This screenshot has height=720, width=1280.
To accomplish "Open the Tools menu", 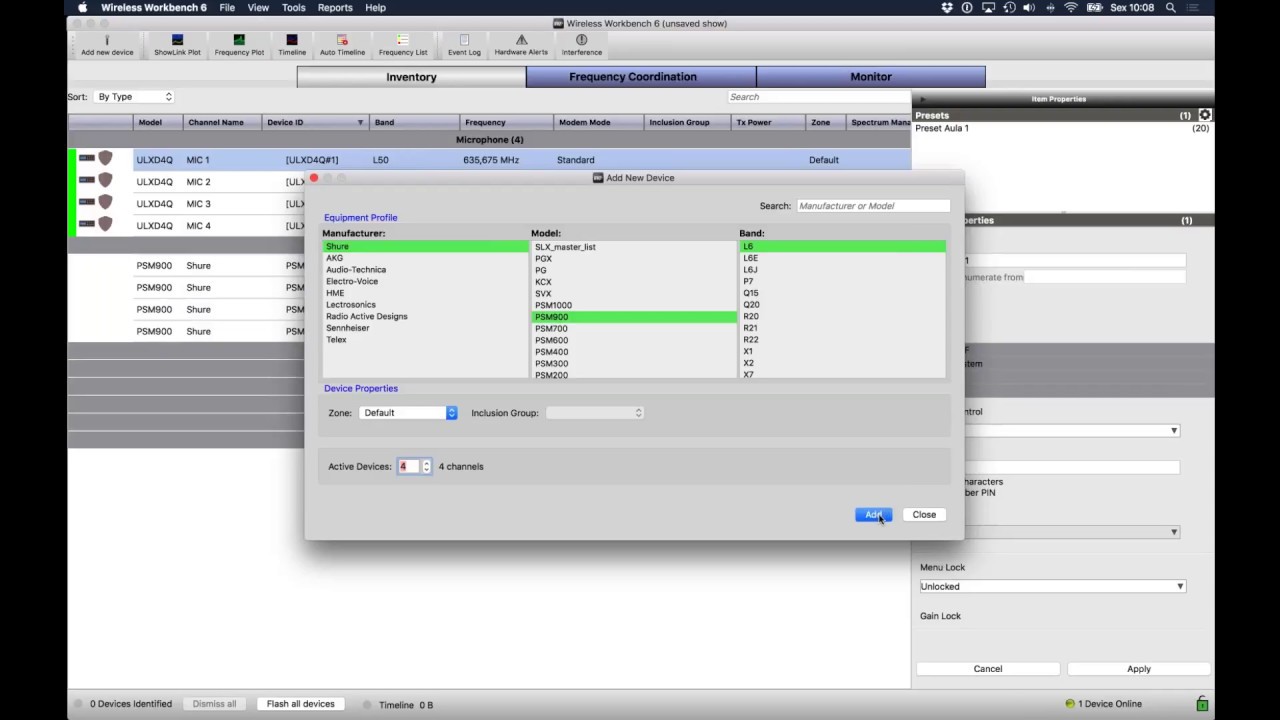I will pos(294,8).
